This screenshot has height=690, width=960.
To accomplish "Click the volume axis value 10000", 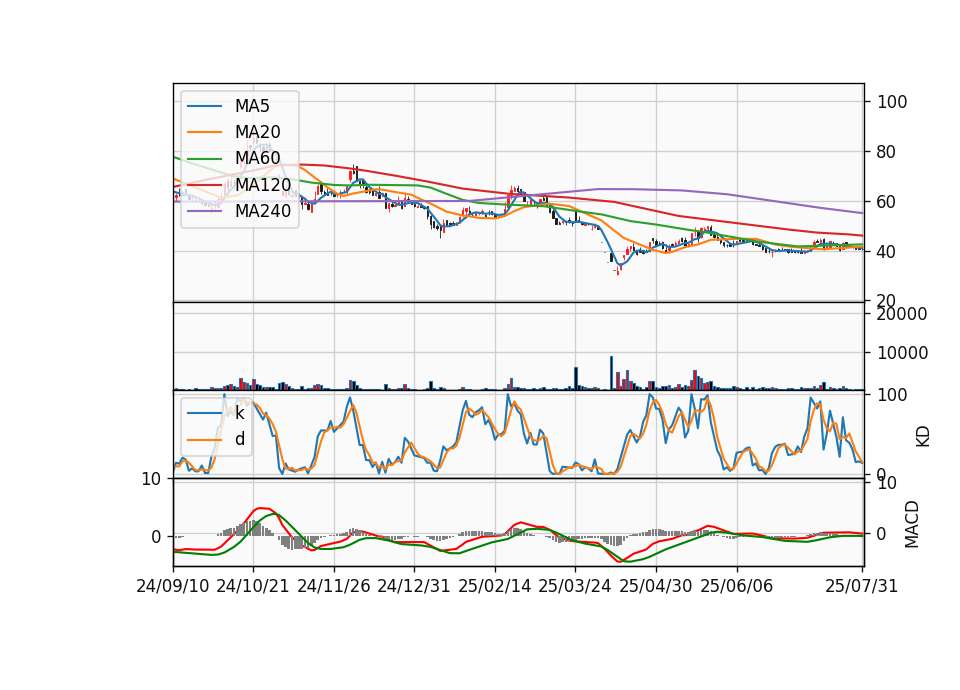I will point(902,353).
